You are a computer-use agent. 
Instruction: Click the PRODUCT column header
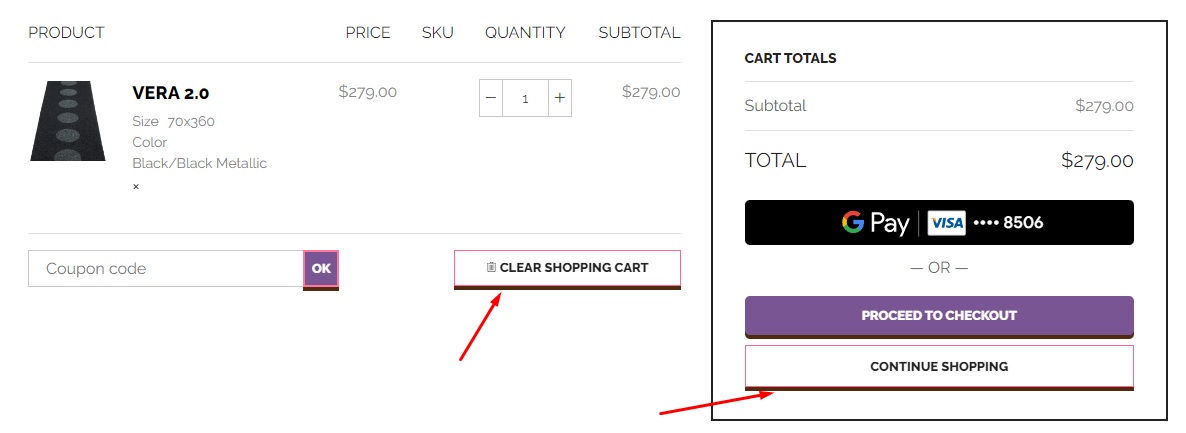[67, 33]
